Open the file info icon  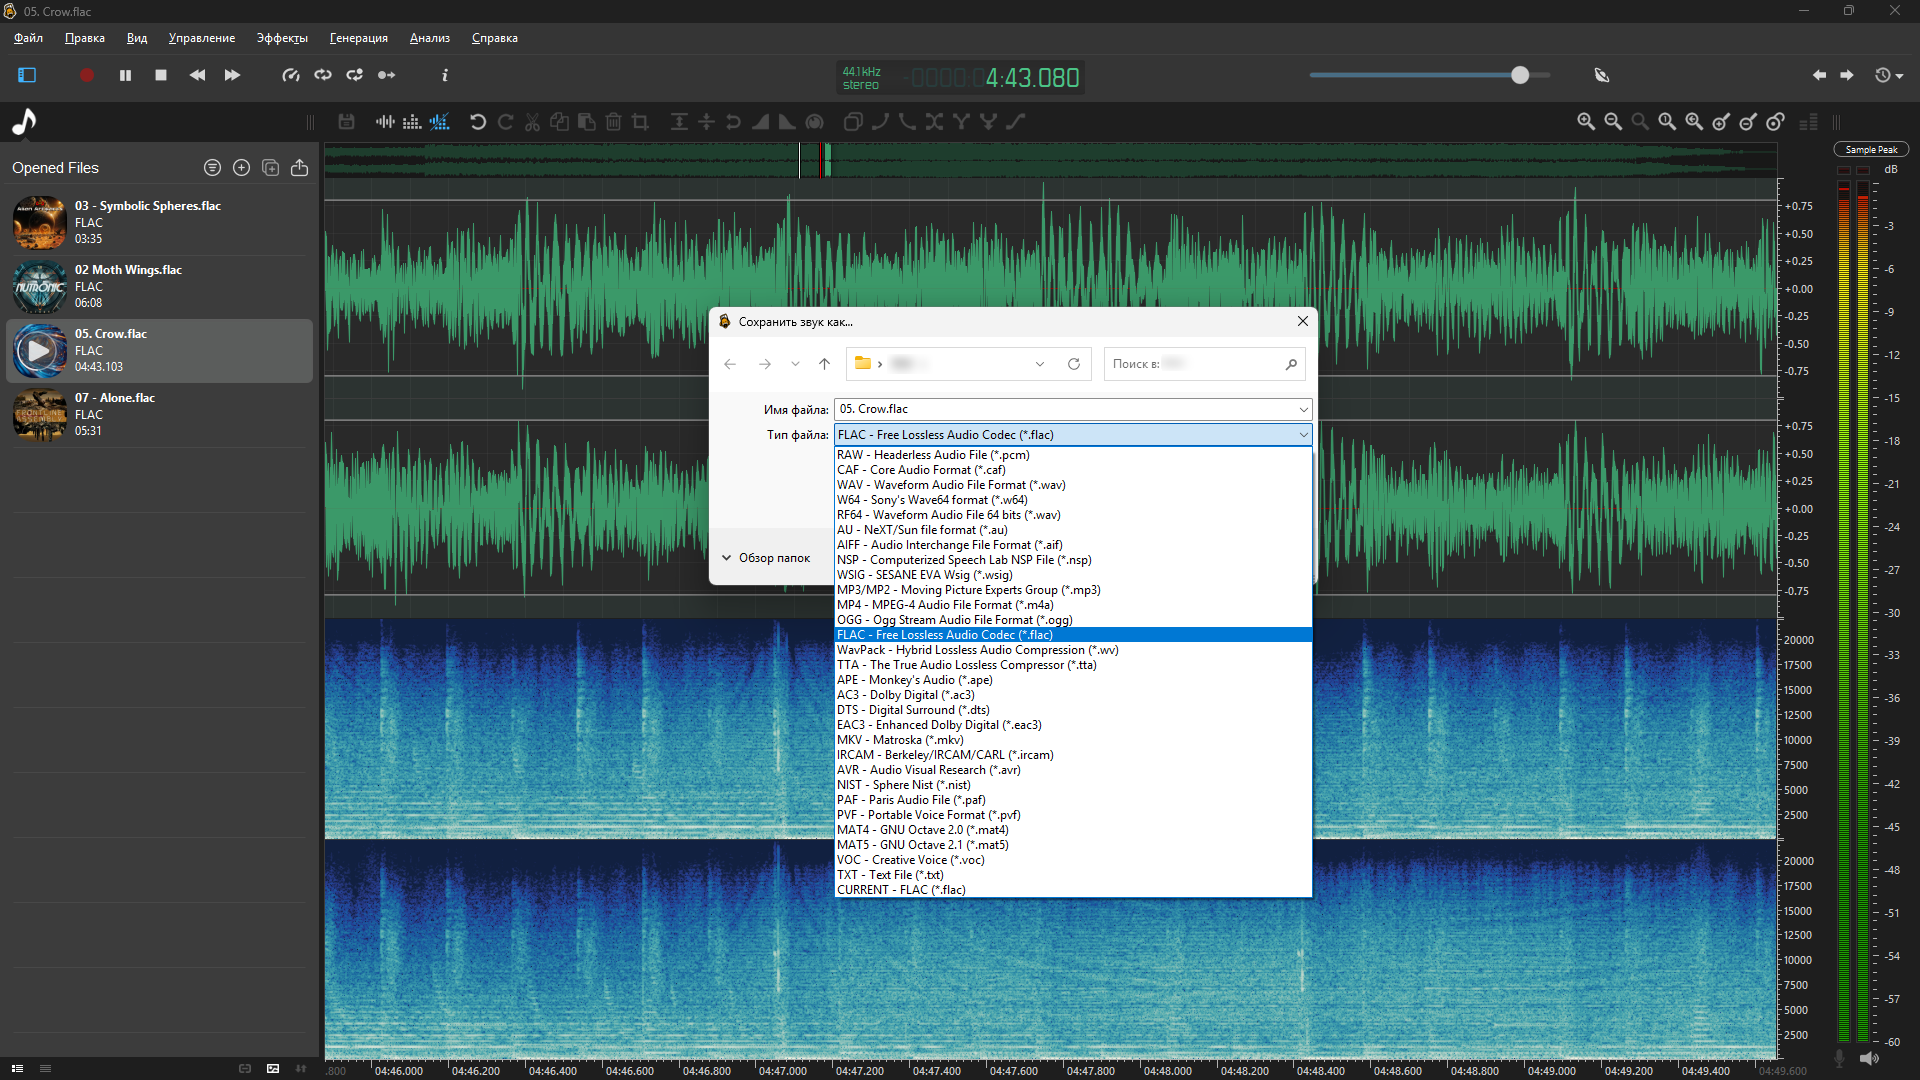click(x=445, y=75)
